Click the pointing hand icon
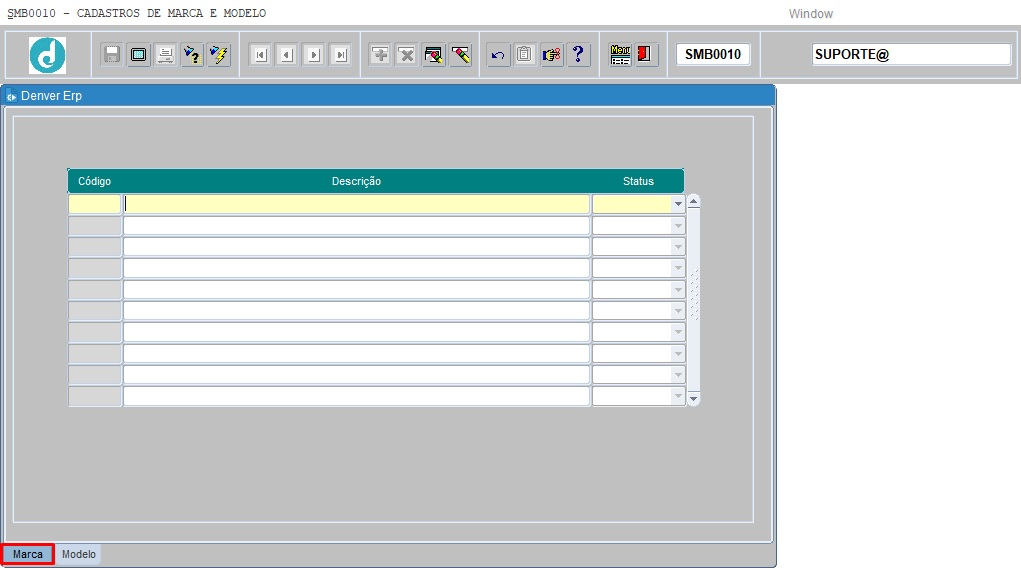This screenshot has height=568, width=1021. pos(552,55)
